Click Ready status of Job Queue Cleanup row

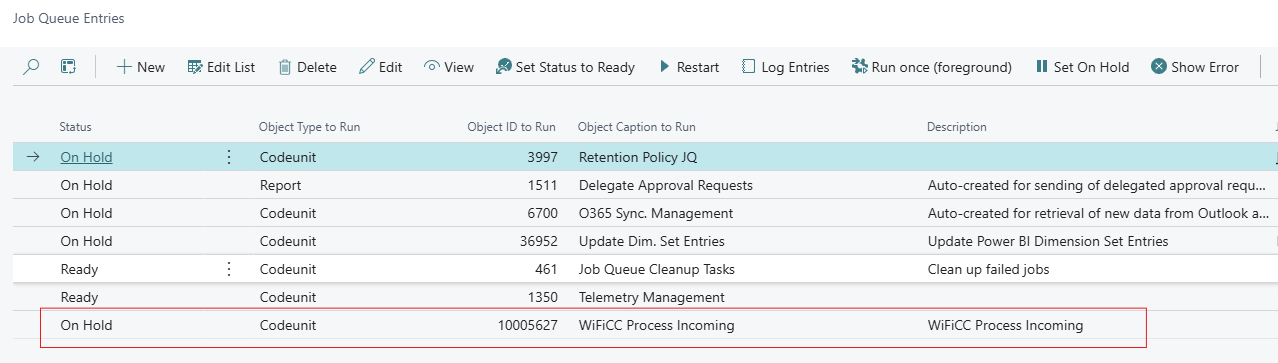[79, 269]
